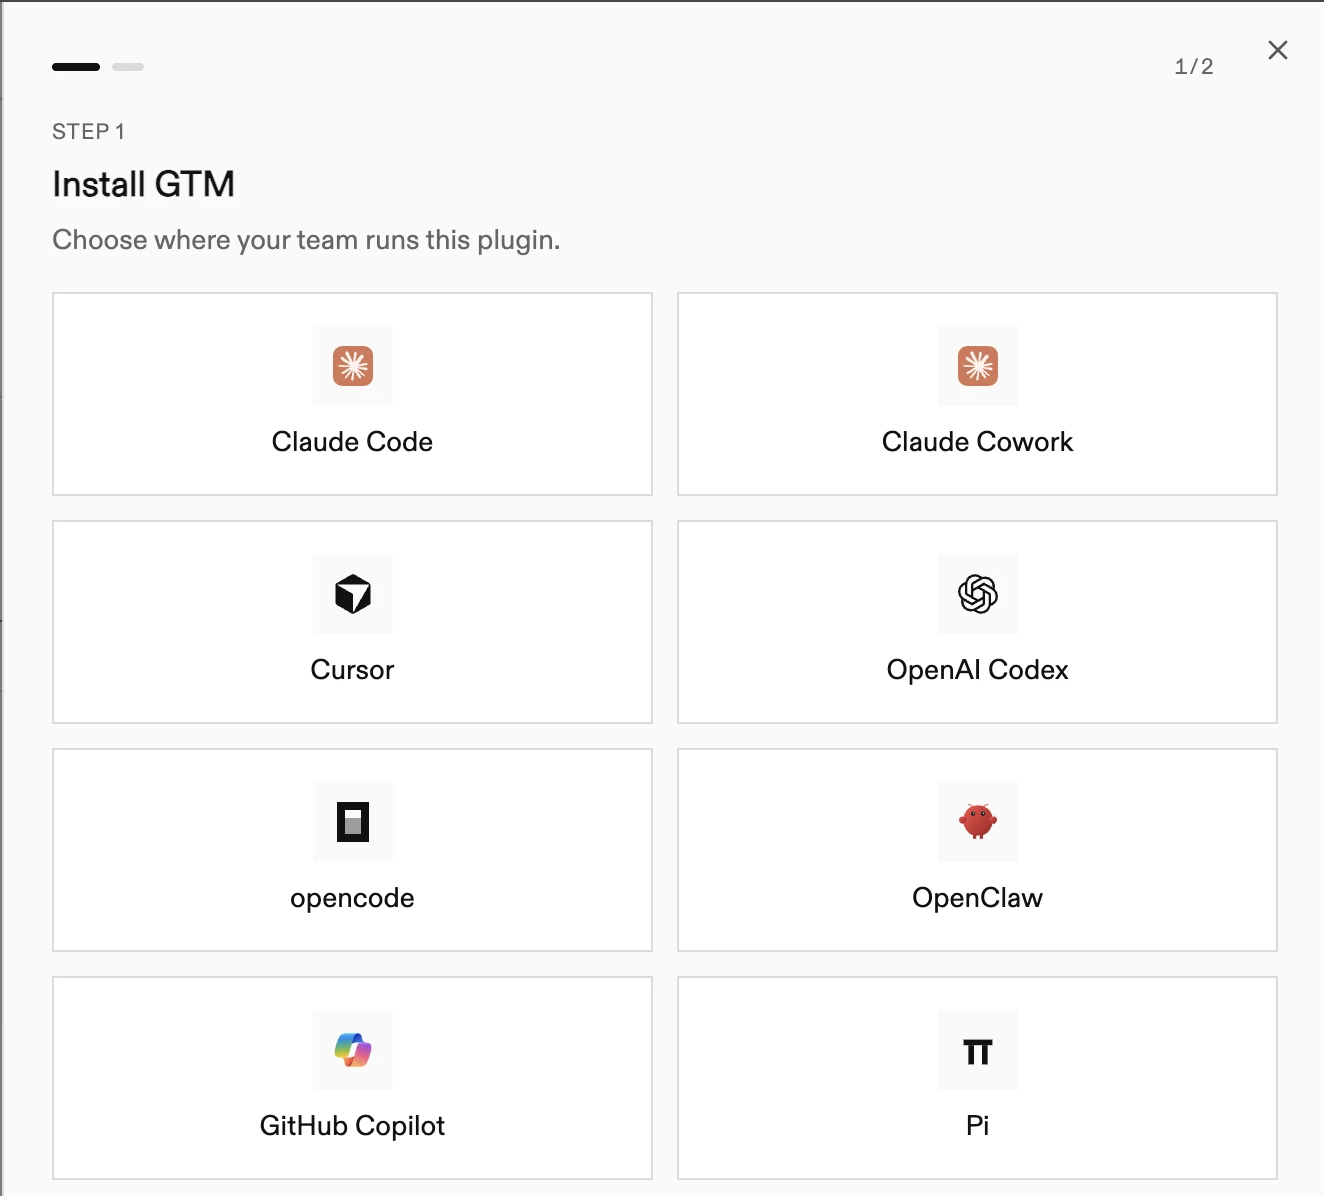The width and height of the screenshot is (1324, 1196).
Task: Click the OpenAI Codex knot icon
Action: tap(978, 594)
